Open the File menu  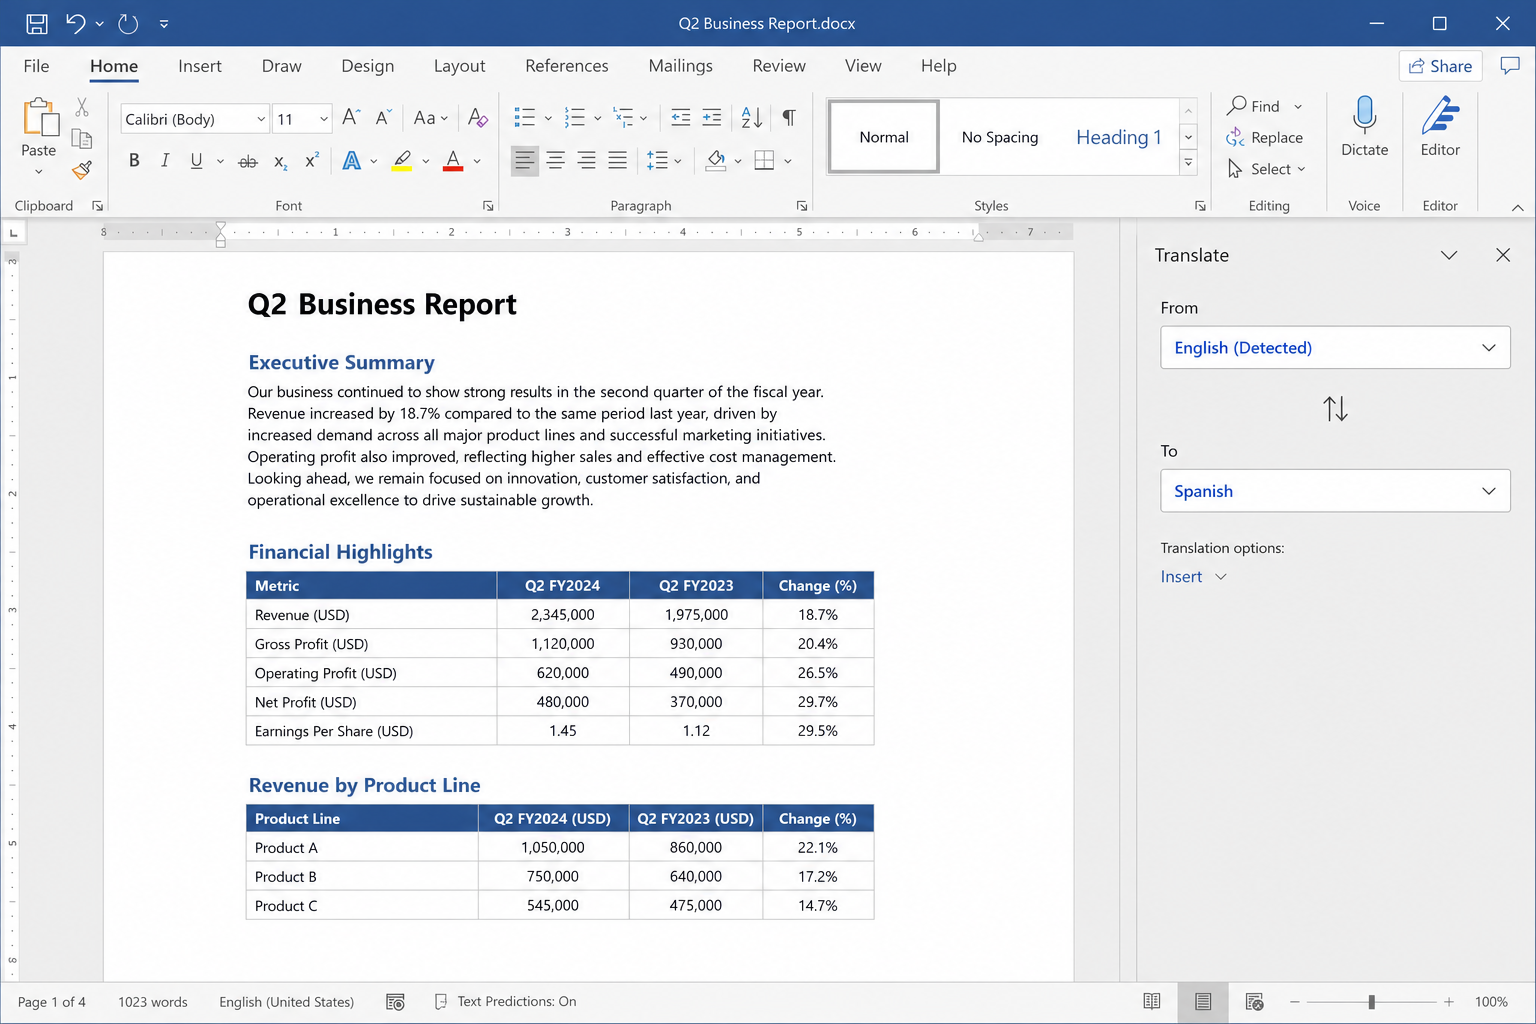click(x=36, y=66)
